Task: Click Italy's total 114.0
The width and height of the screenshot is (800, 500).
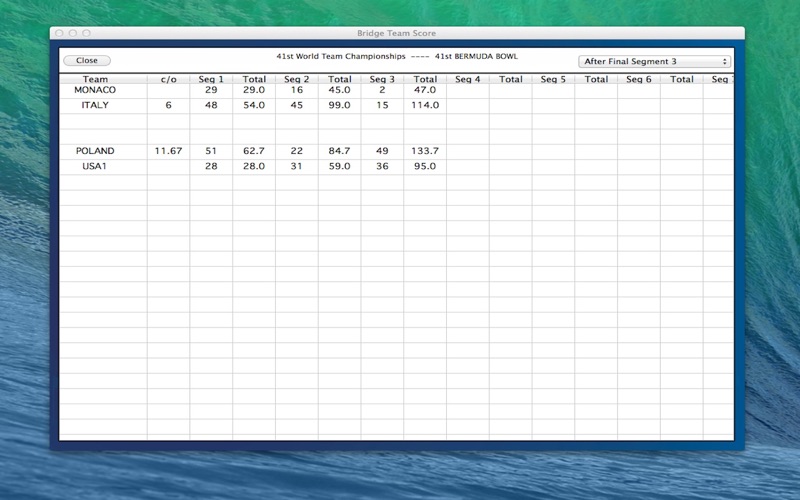Action: pos(425,105)
